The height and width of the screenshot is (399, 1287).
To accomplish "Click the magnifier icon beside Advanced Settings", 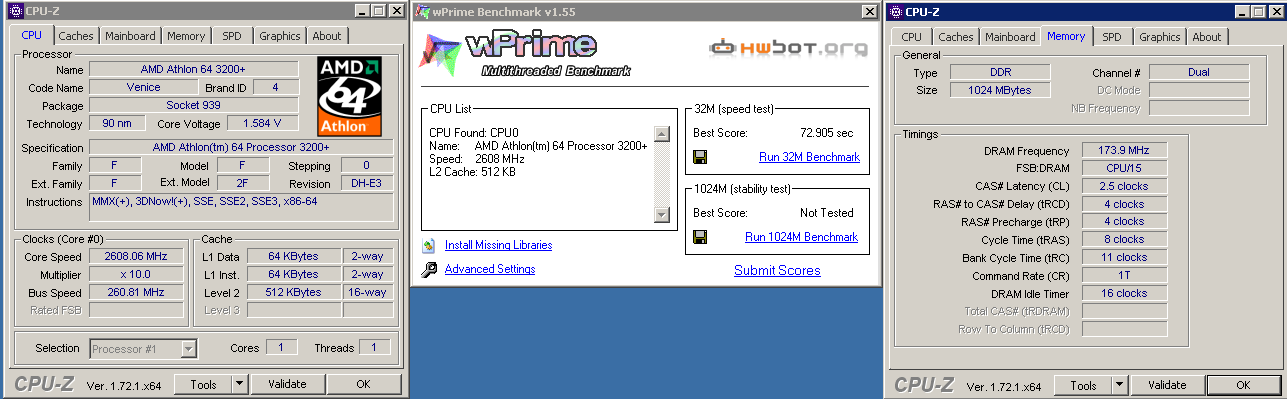I will point(429,269).
